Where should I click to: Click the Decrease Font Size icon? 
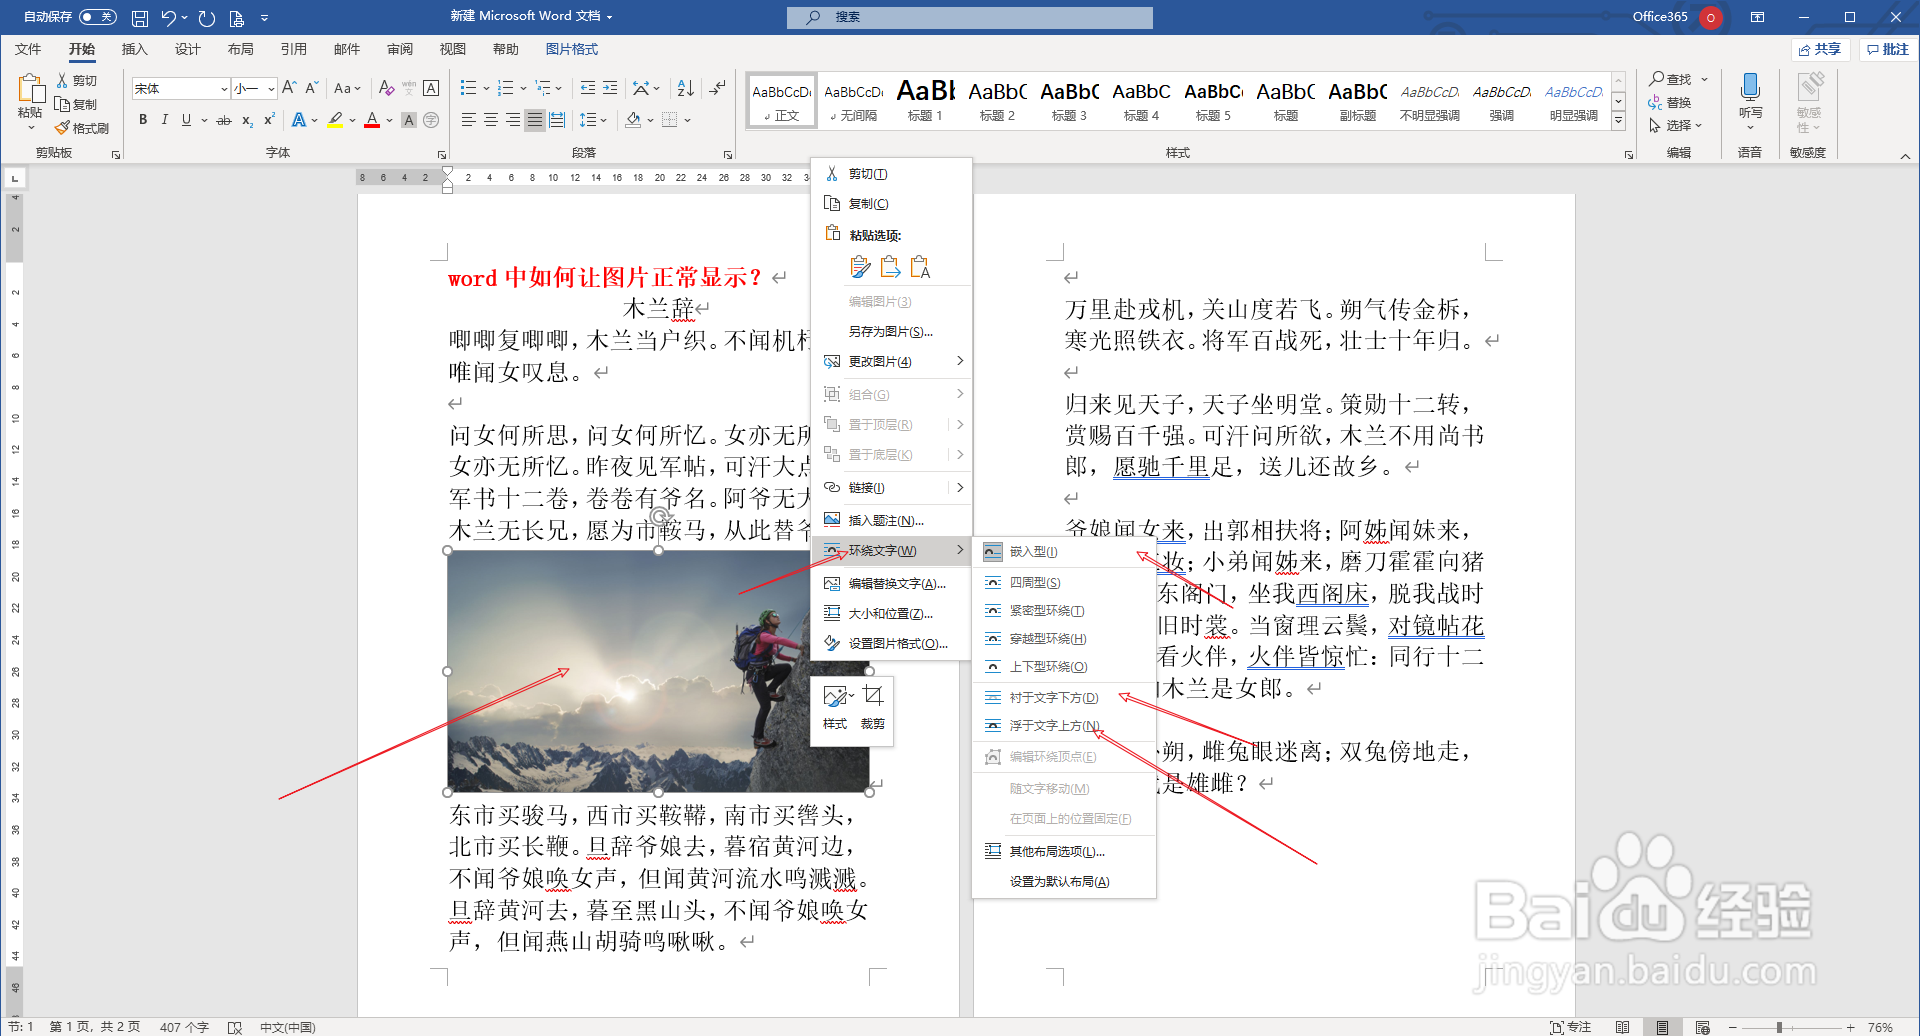[x=311, y=88]
